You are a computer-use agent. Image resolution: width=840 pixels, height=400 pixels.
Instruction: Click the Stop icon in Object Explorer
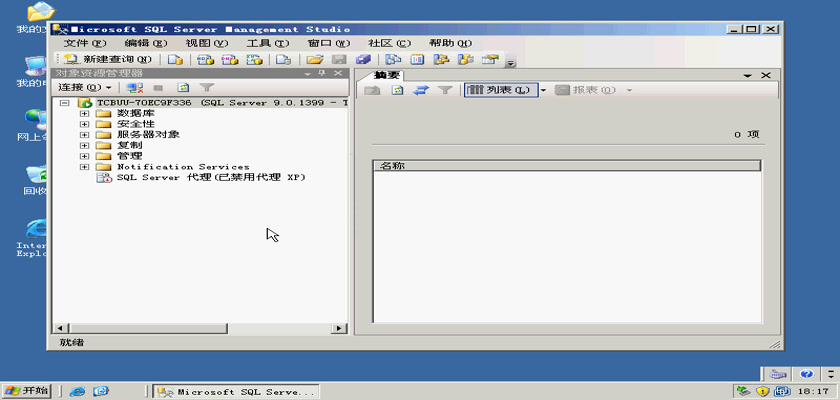159,87
